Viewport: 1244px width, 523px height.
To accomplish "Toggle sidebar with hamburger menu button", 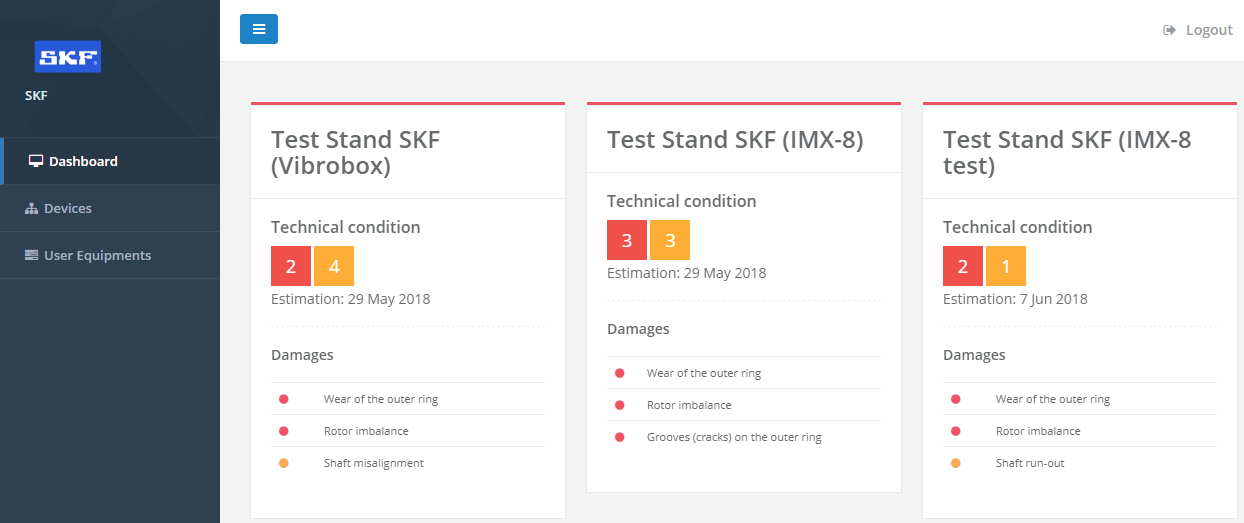I will 259,29.
